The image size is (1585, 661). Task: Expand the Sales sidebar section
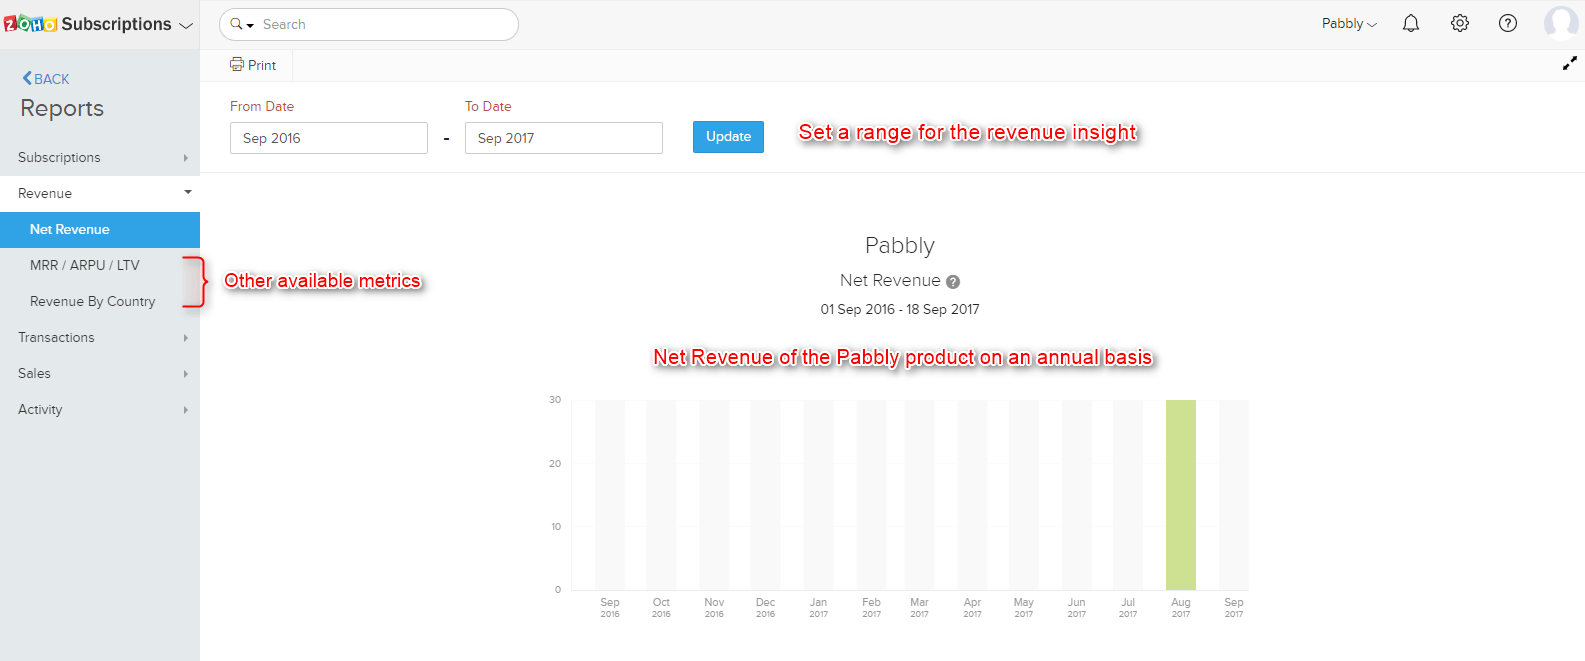point(100,373)
